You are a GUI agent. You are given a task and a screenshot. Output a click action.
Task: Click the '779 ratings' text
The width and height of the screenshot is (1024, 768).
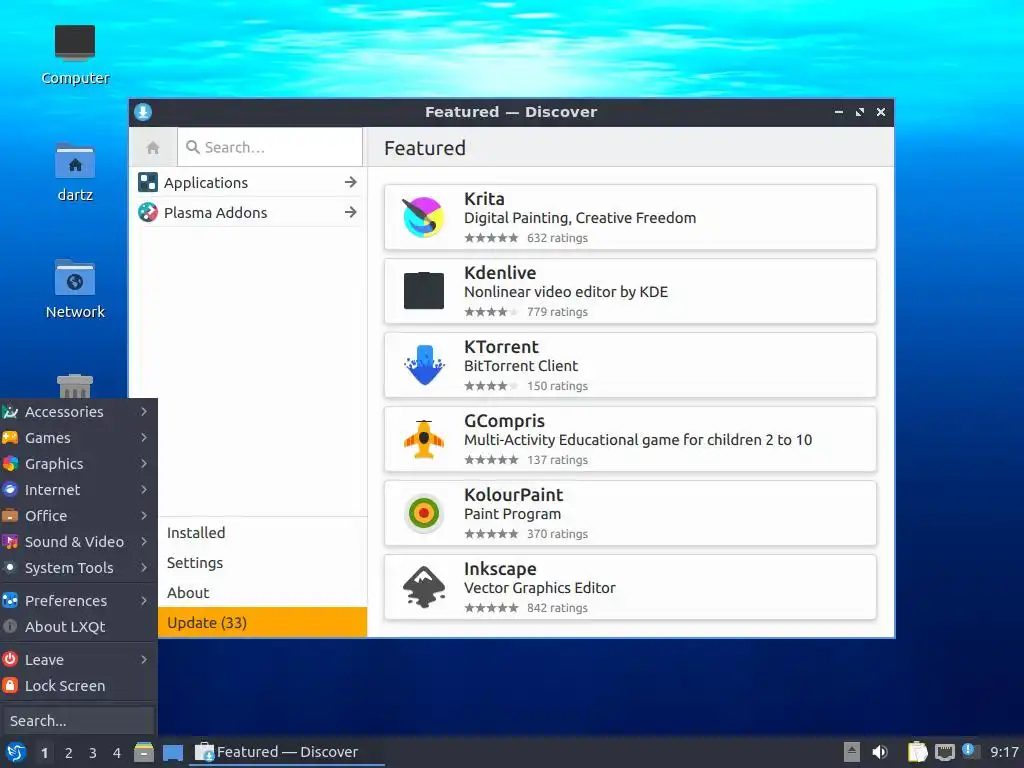[557, 312]
